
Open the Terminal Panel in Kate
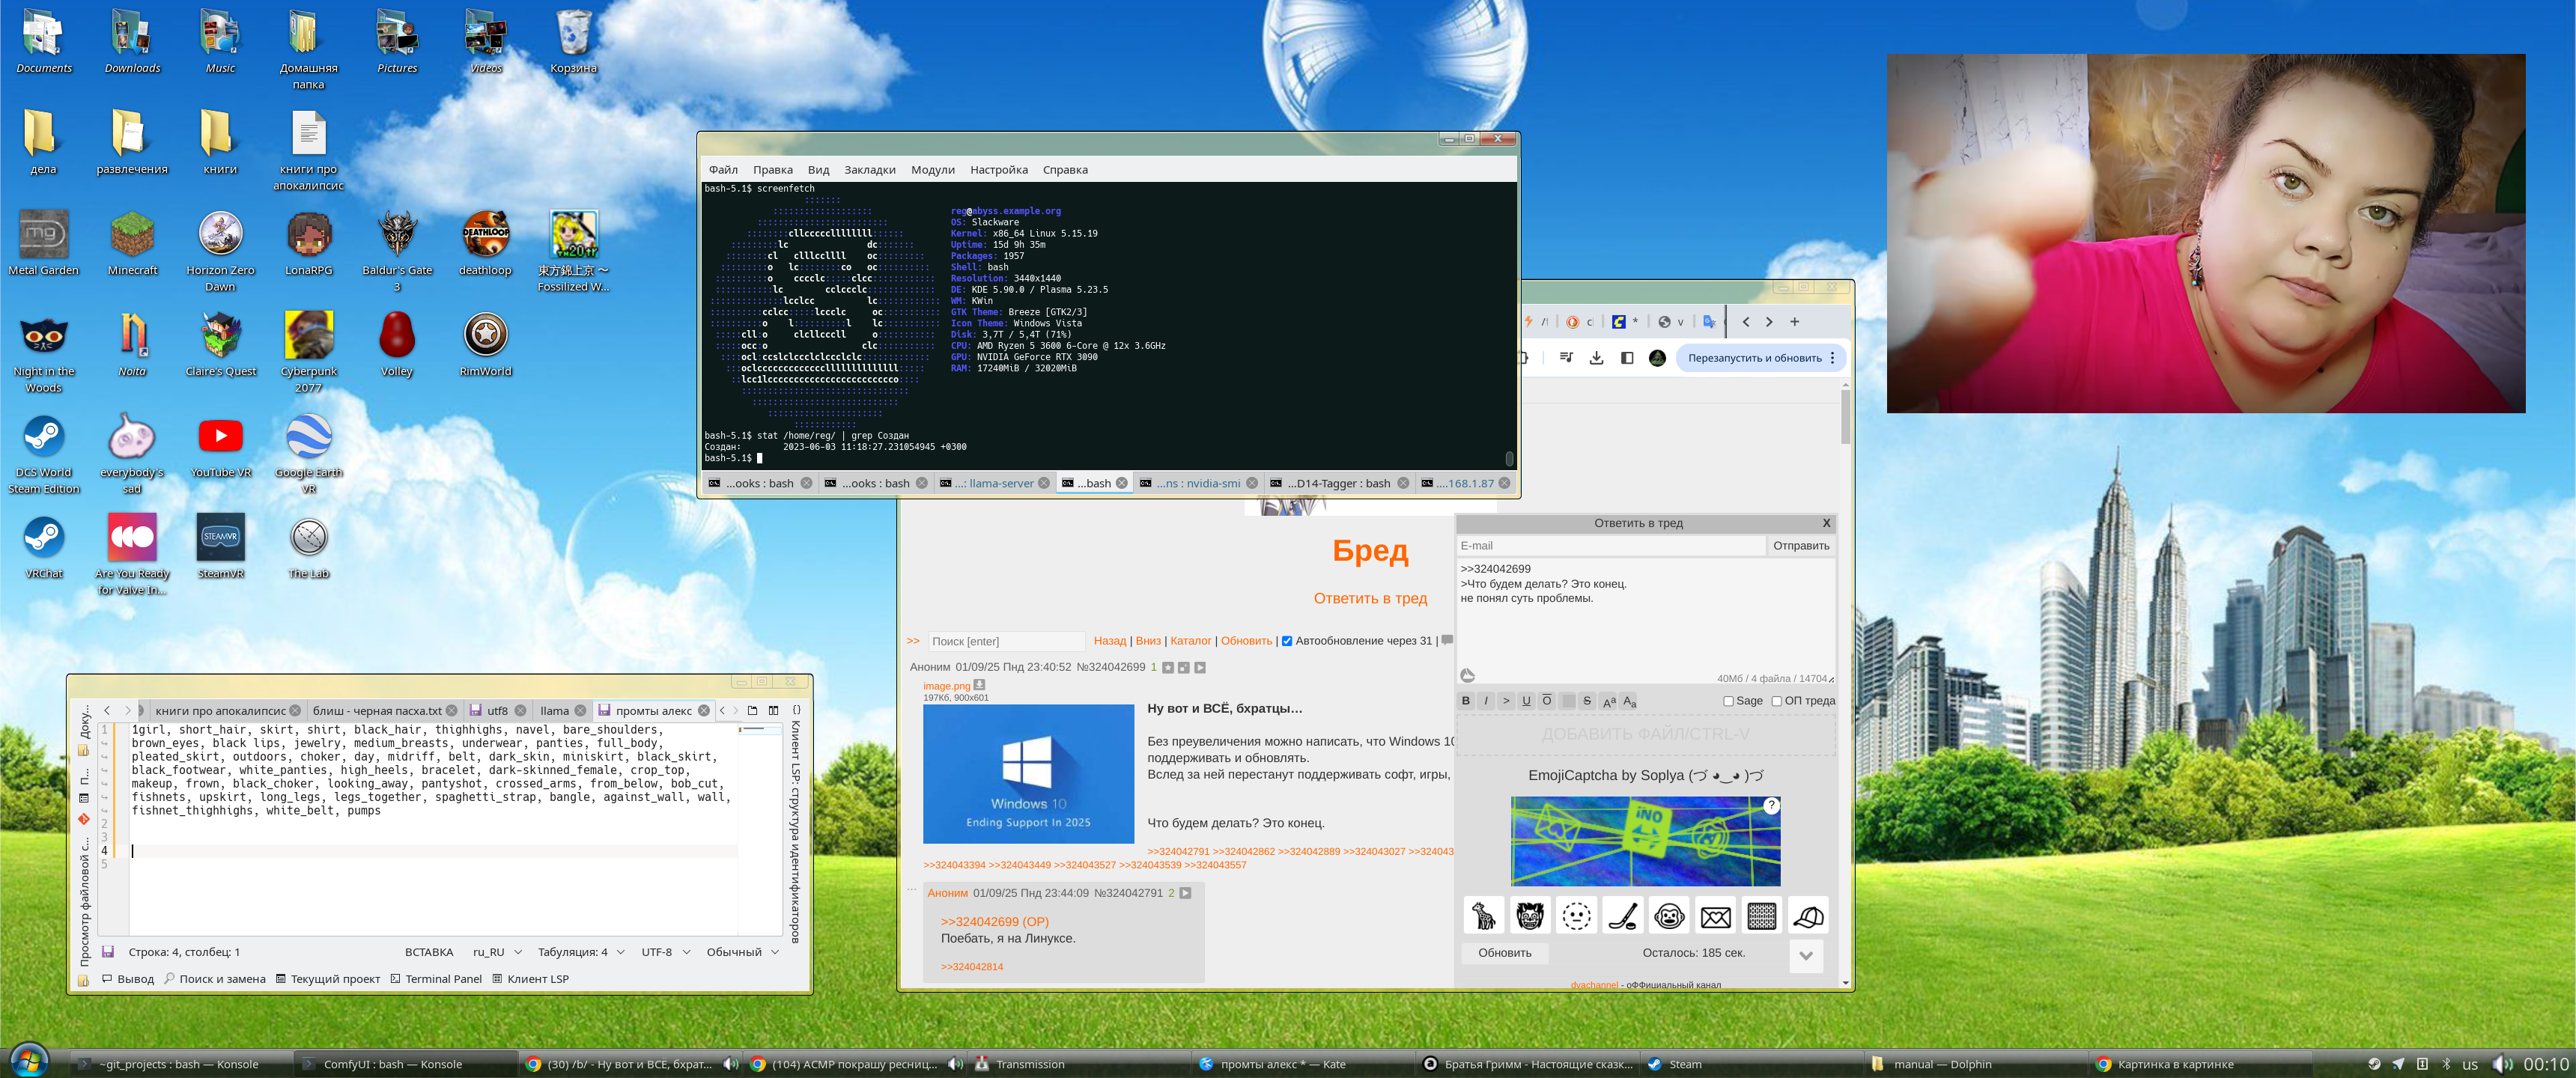point(436,979)
